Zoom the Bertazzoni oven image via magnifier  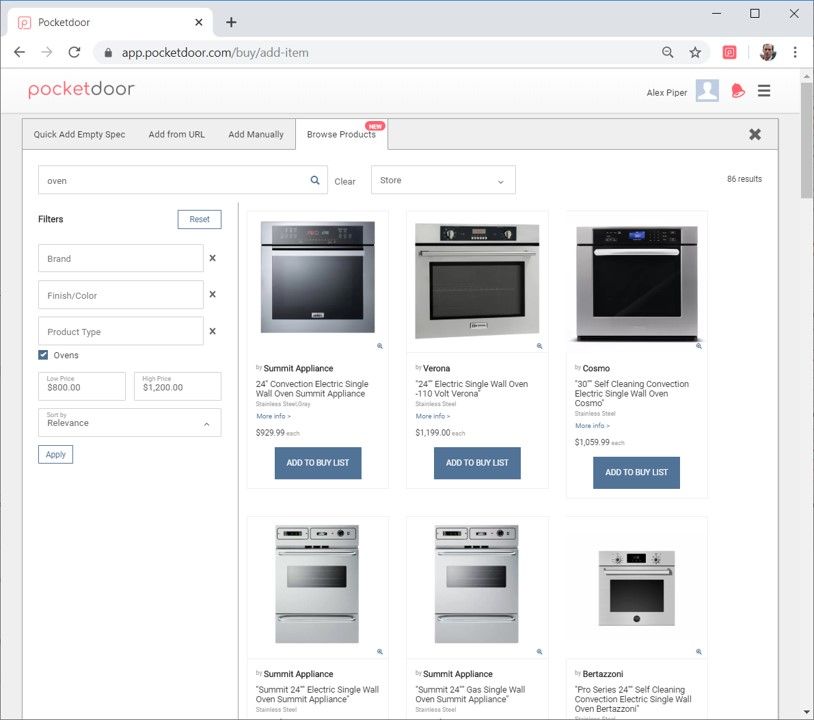(x=699, y=651)
